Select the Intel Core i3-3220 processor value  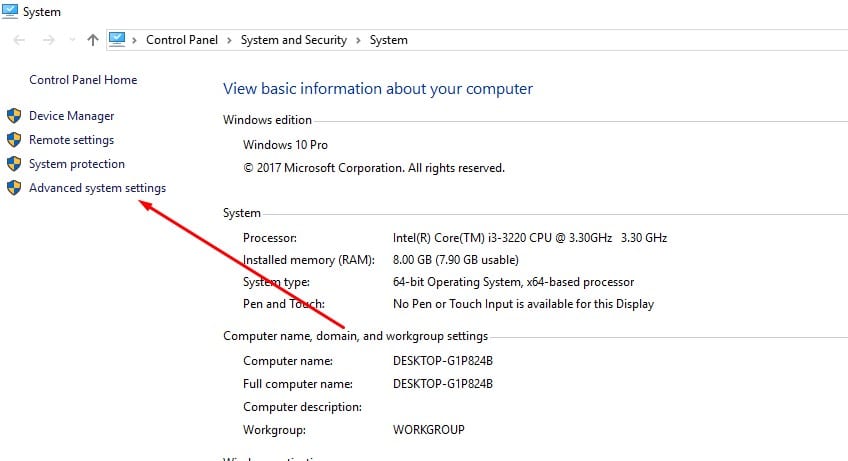530,238
